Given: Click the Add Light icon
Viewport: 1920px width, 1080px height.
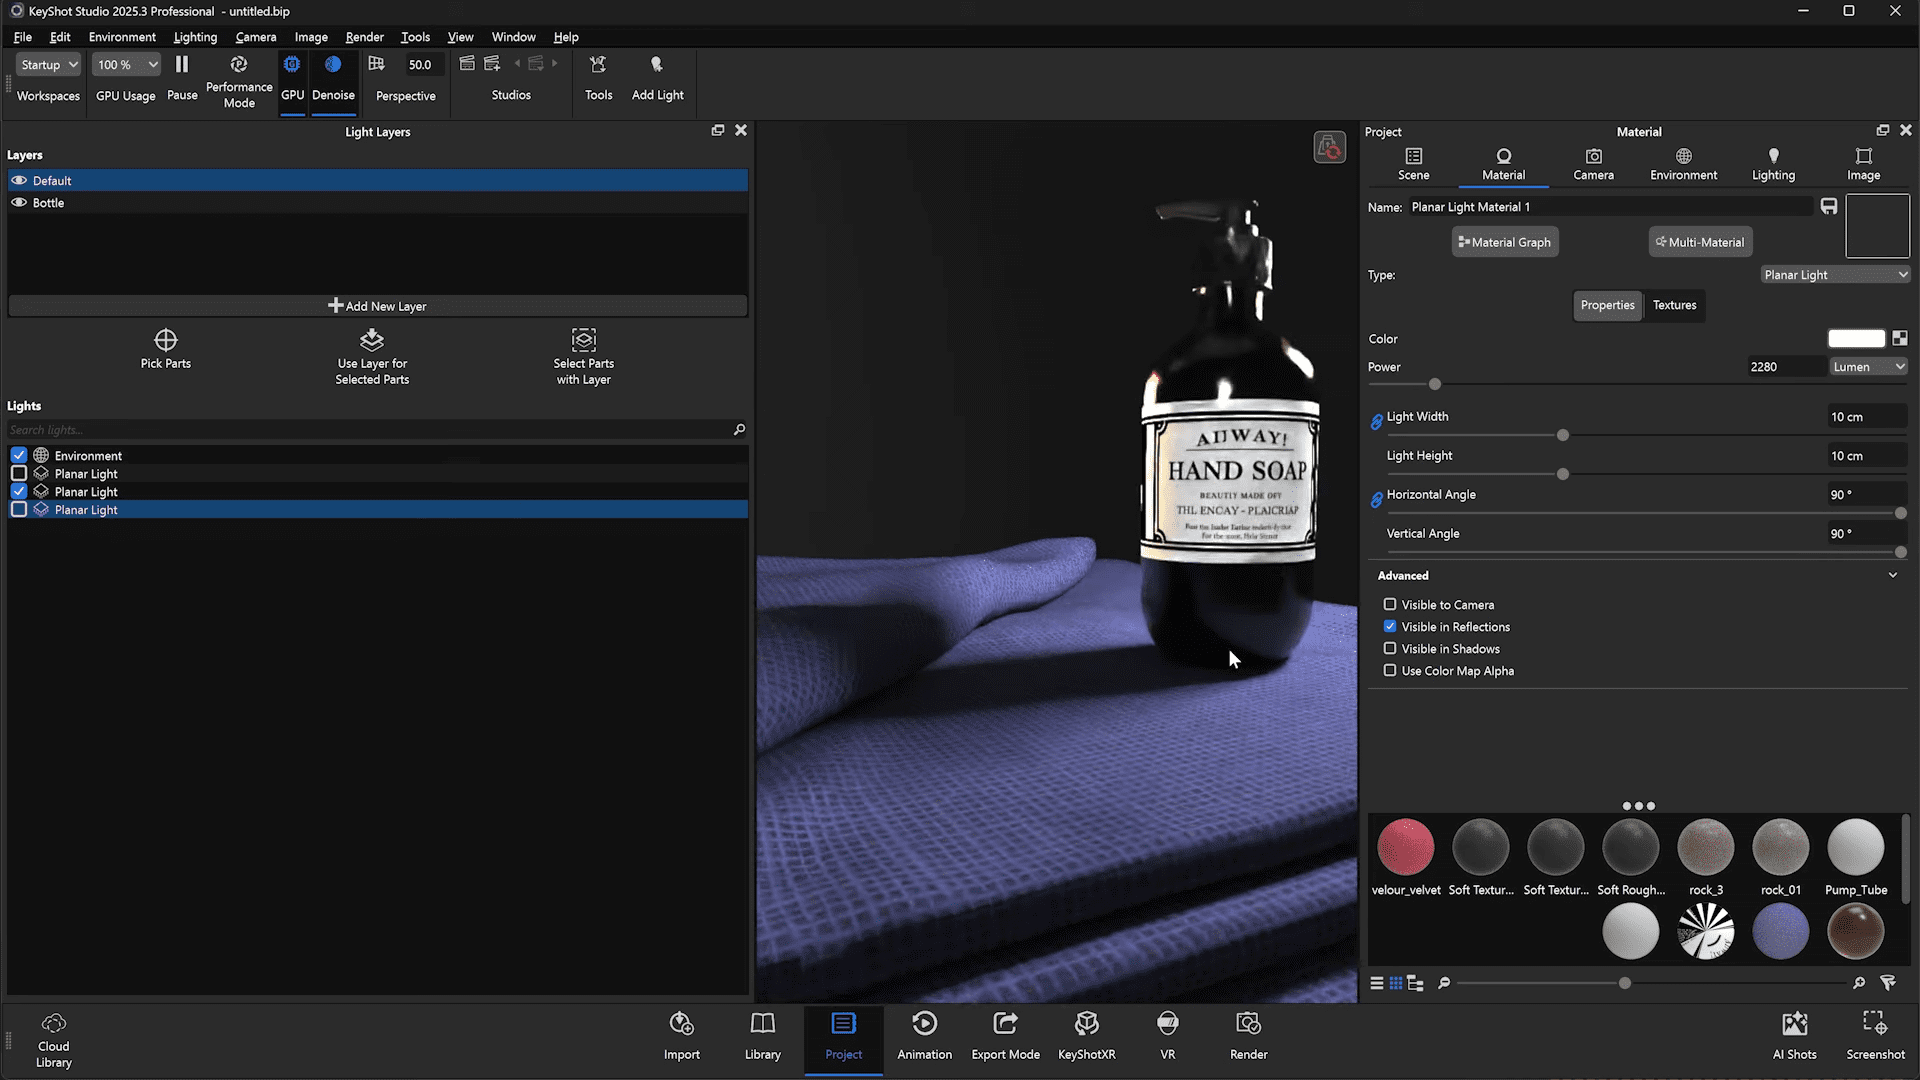Looking at the screenshot, I should pyautogui.click(x=657, y=65).
